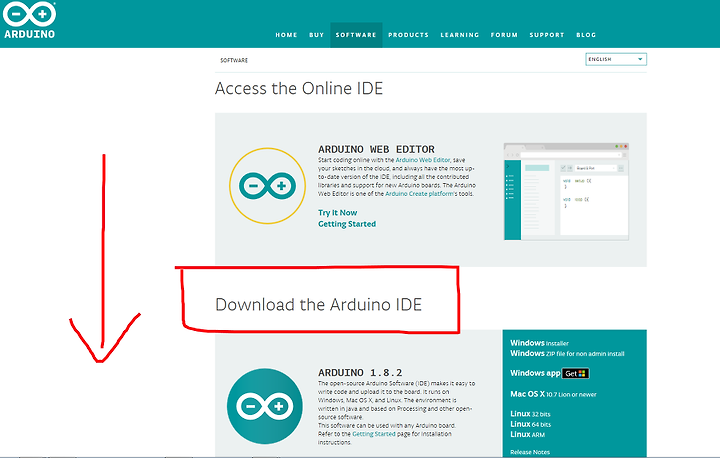This screenshot has height=458, width=720.
Task: Click the Access the Online IDE heading
Action: pyautogui.click(x=299, y=88)
